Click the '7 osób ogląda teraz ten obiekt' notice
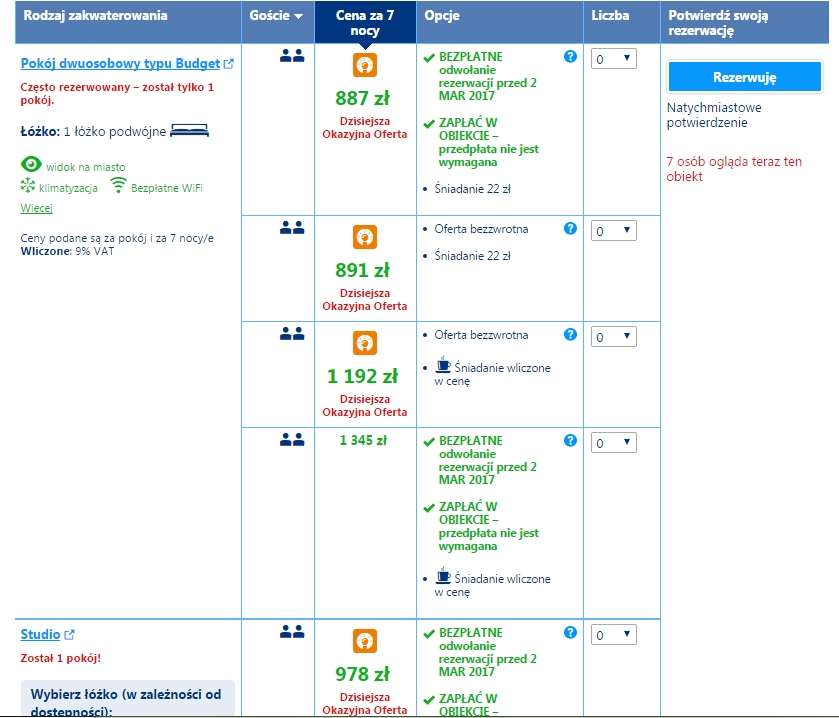Viewport: 839px width, 718px height. (x=734, y=169)
